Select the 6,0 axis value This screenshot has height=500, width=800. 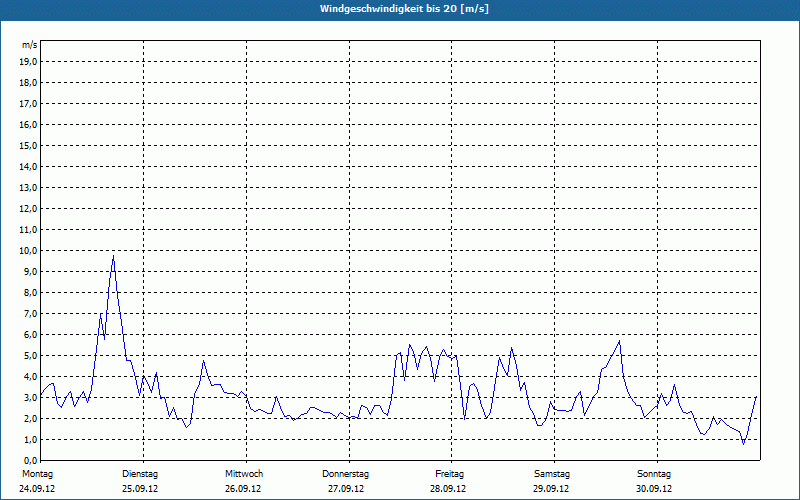[31, 334]
